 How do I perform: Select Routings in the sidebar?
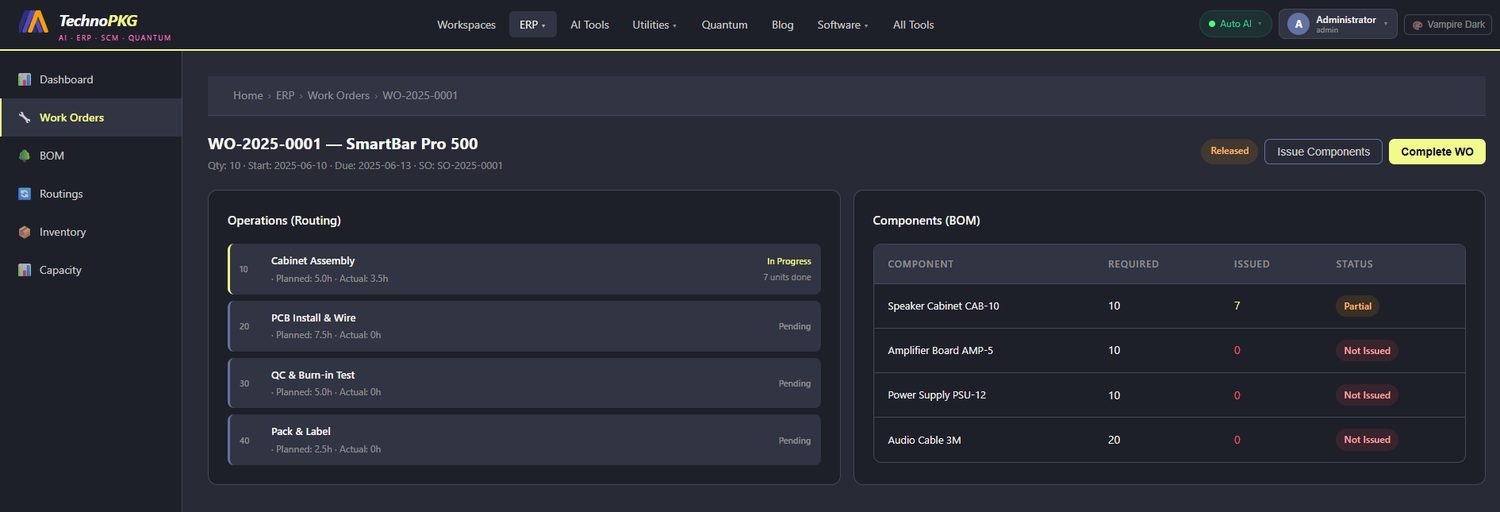point(91,193)
